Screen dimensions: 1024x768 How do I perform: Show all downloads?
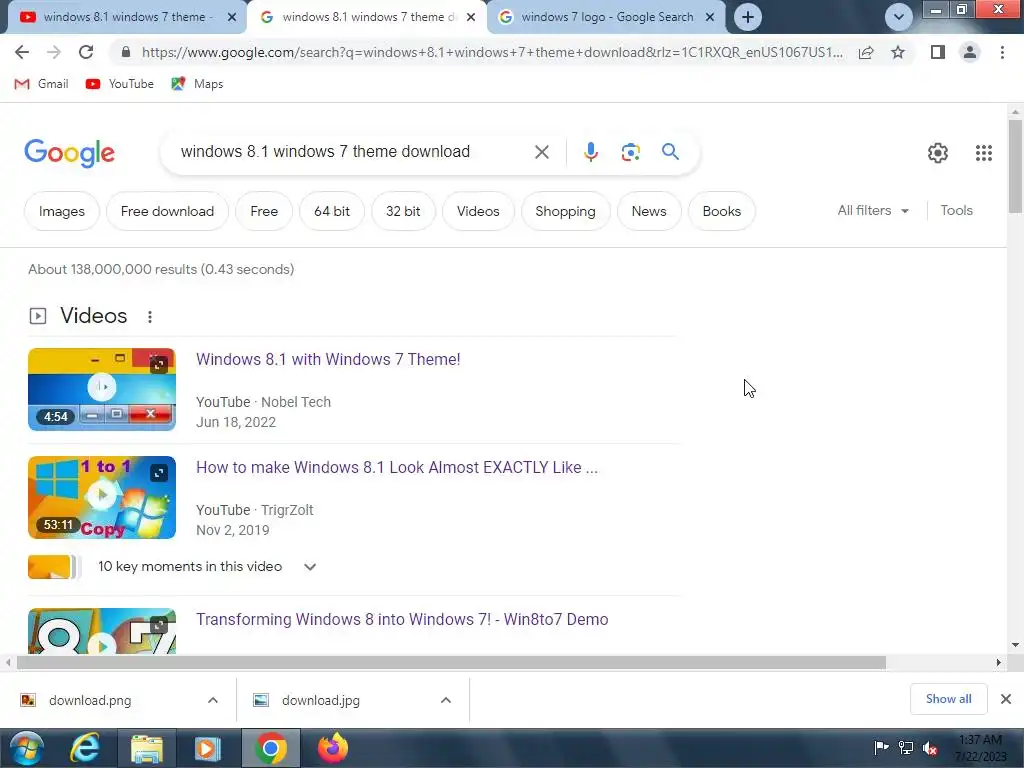948,699
